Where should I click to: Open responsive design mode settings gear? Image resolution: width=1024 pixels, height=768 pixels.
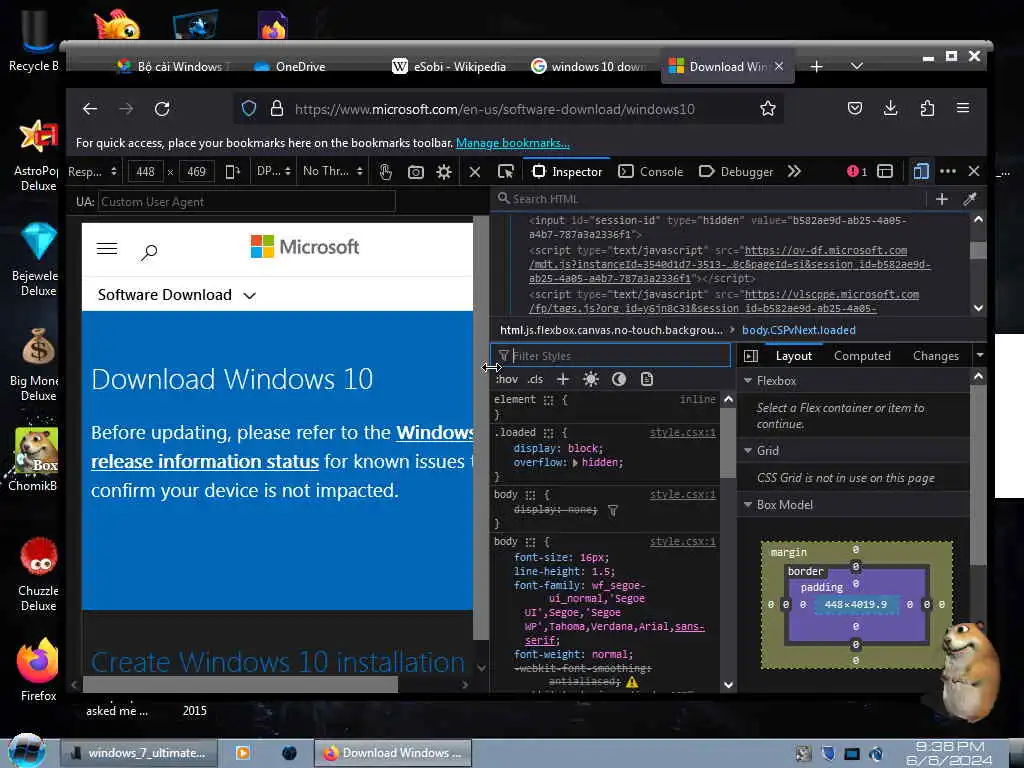click(444, 172)
